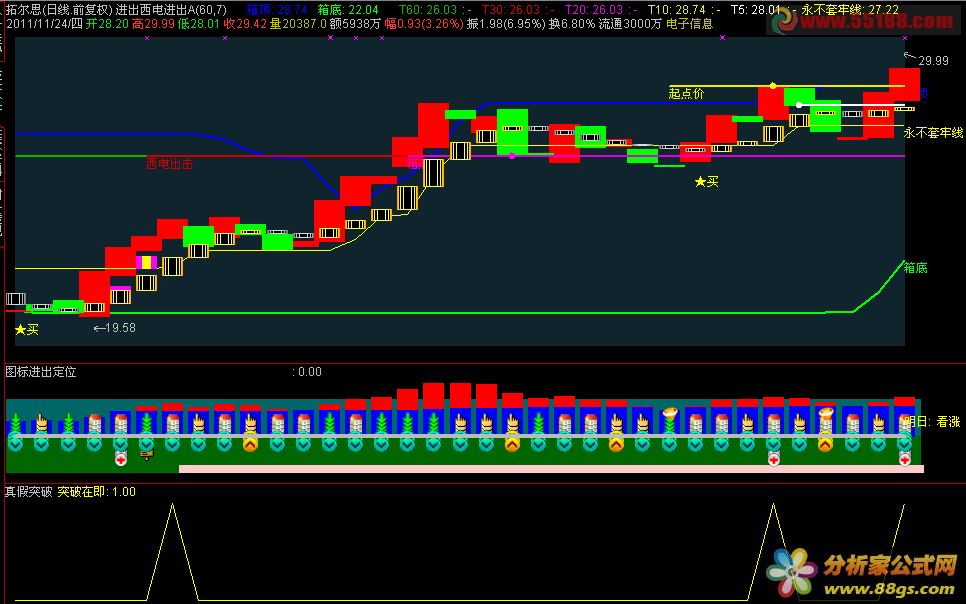Viewport: 966px width, 604px height.
Task: Click the 真假突破 indicator title
Action: pyautogui.click(x=28, y=492)
